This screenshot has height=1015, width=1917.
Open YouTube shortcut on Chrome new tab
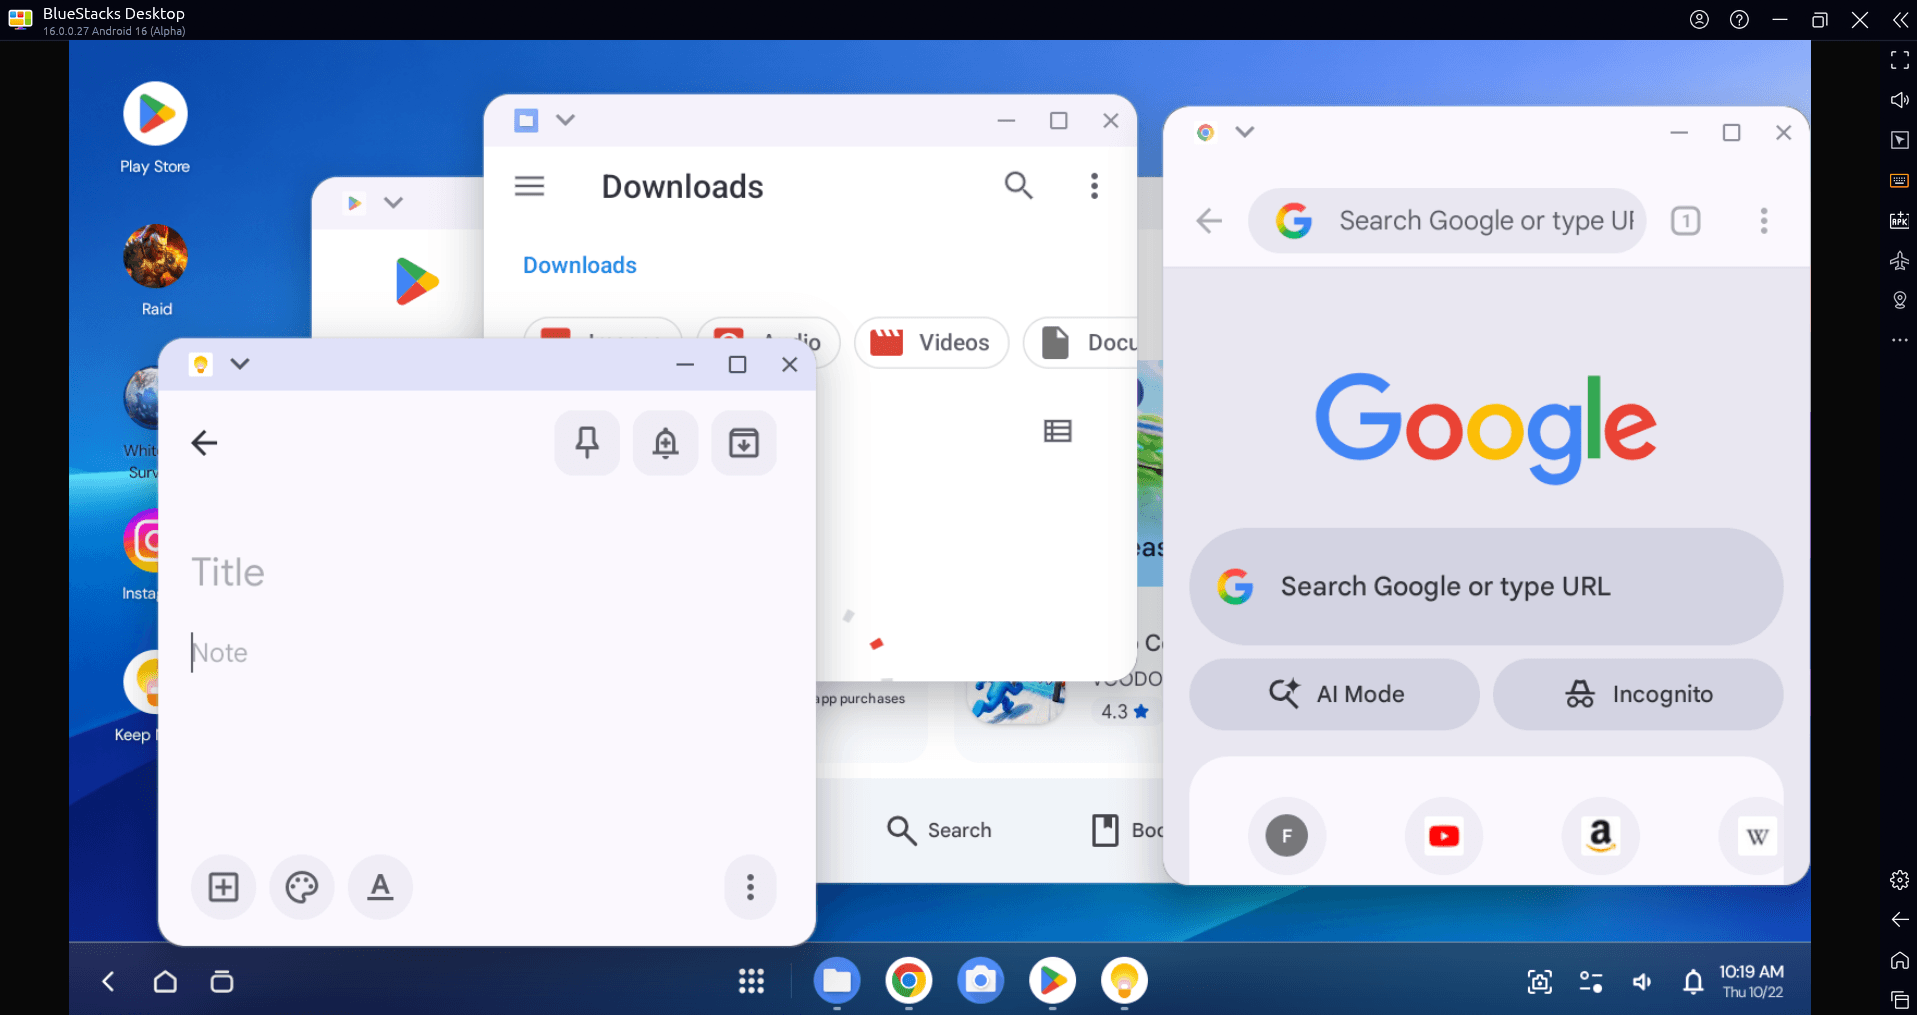1444,836
